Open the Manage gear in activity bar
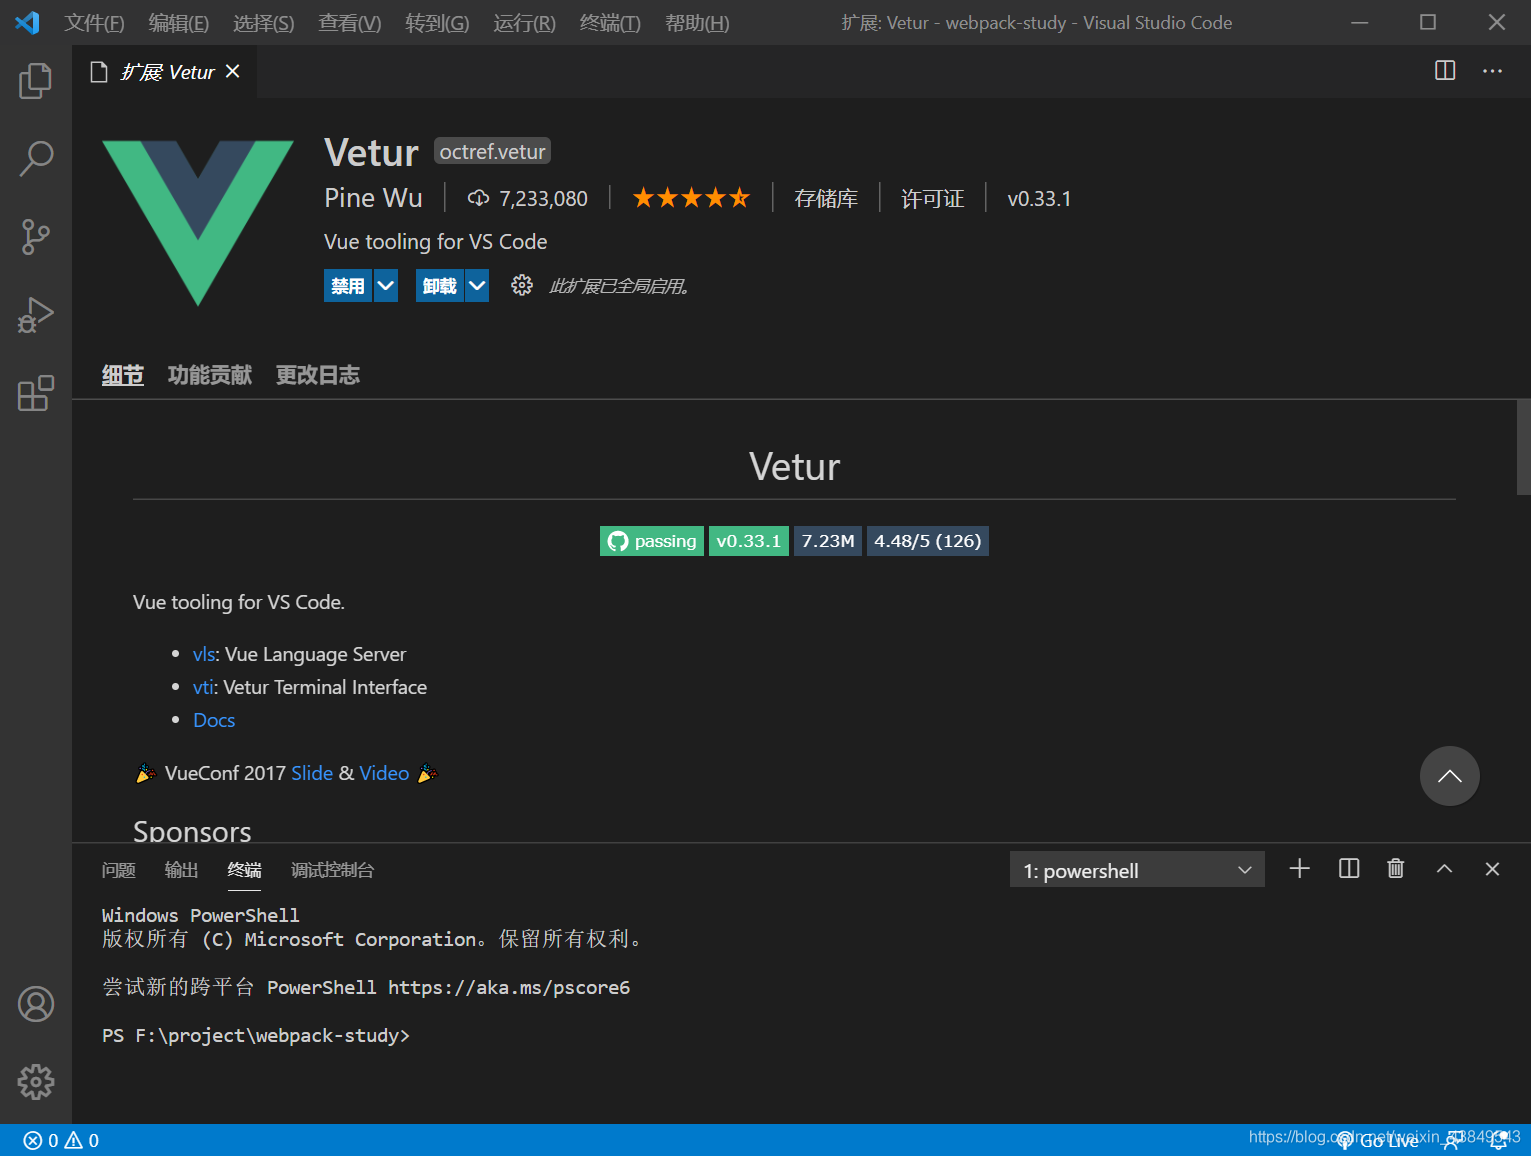Screen dimensions: 1531x1156 [x=36, y=1081]
